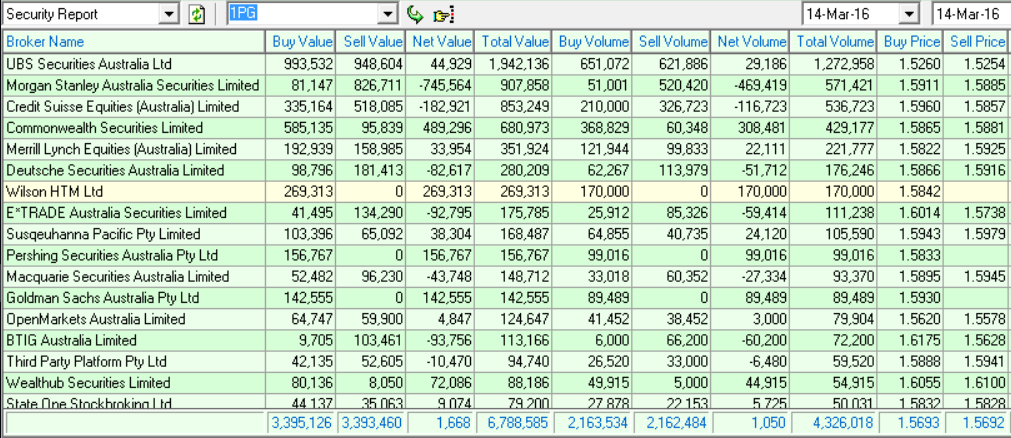
Task: Click the green refresh report icon
Action: 196,14
